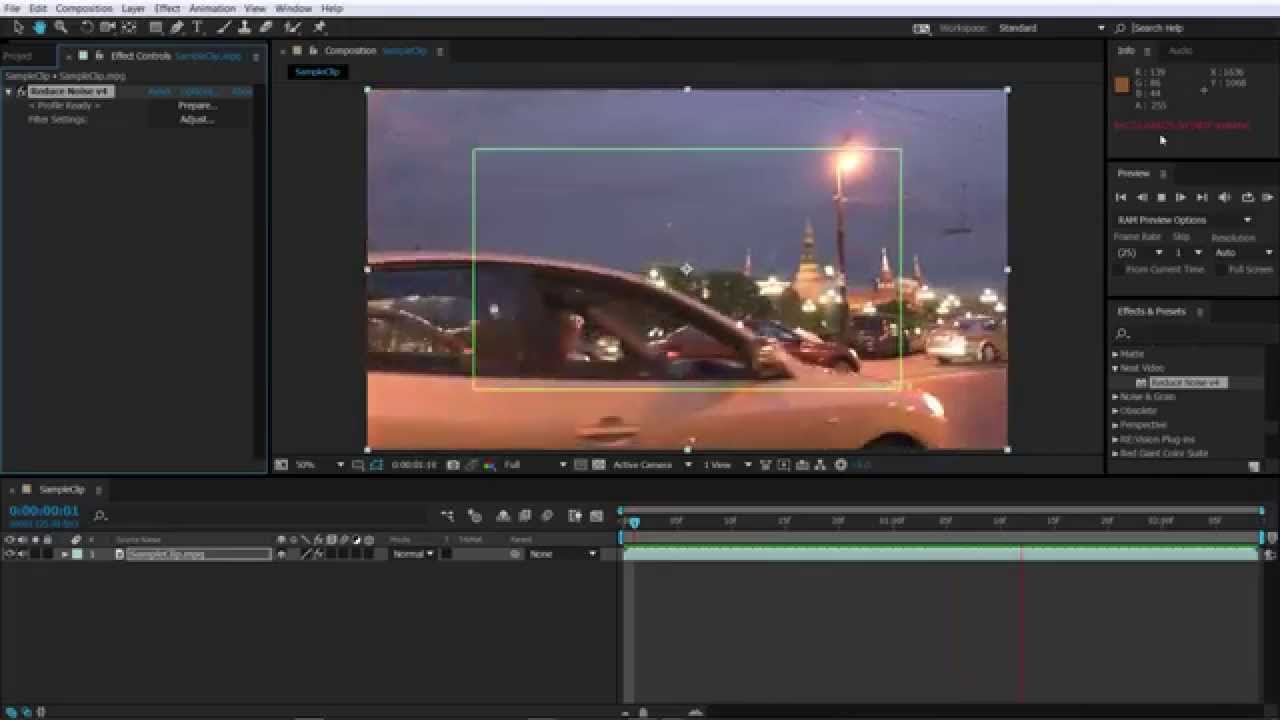Open the Effect menu
This screenshot has height=720, width=1280.
coord(167,8)
